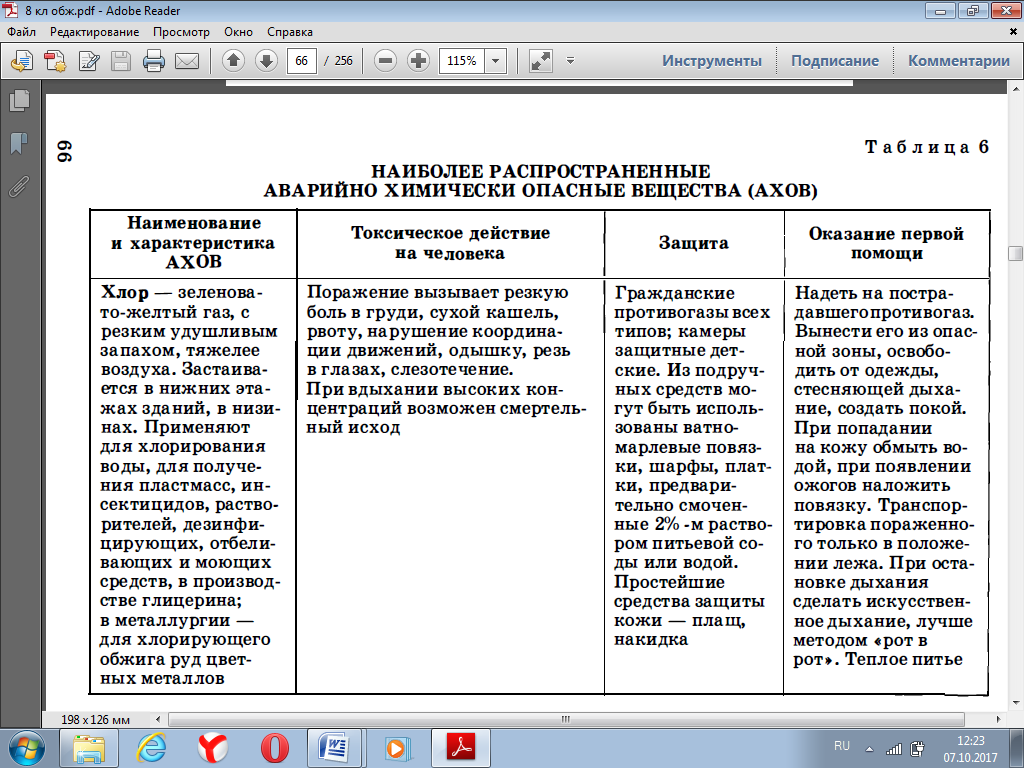Open the Windows Start menu
Screen dimensions: 1024x768
(27, 748)
